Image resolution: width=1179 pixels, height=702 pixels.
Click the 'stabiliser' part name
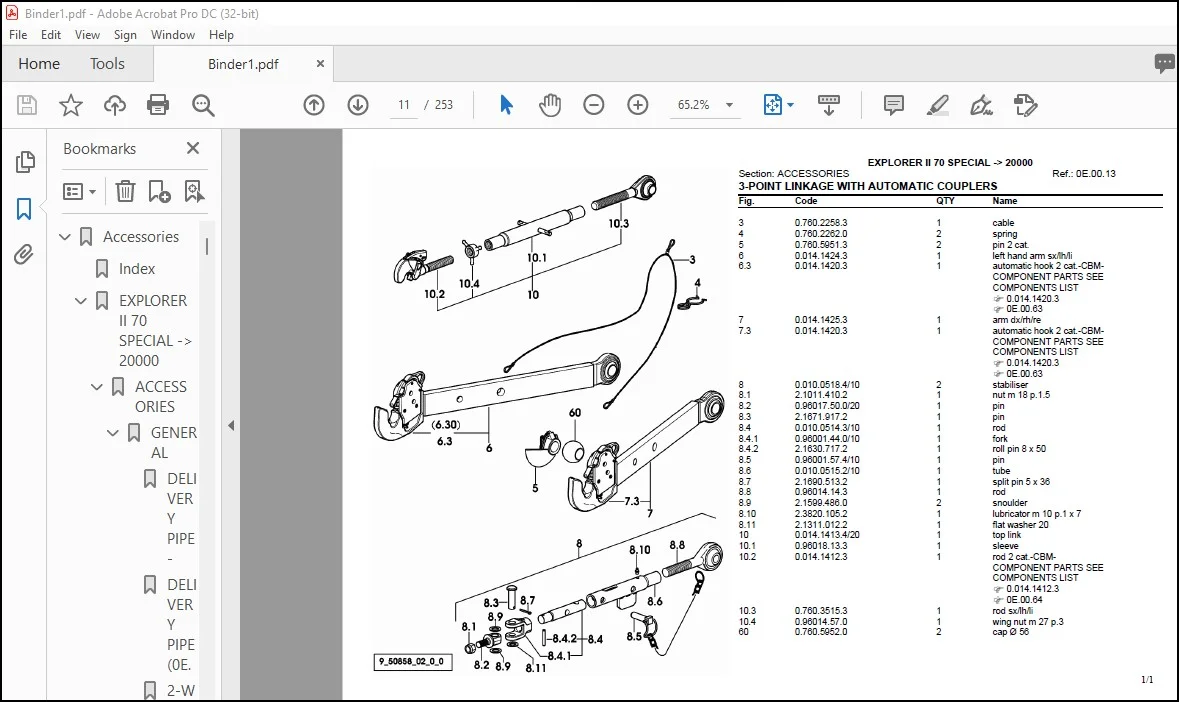coord(1010,385)
